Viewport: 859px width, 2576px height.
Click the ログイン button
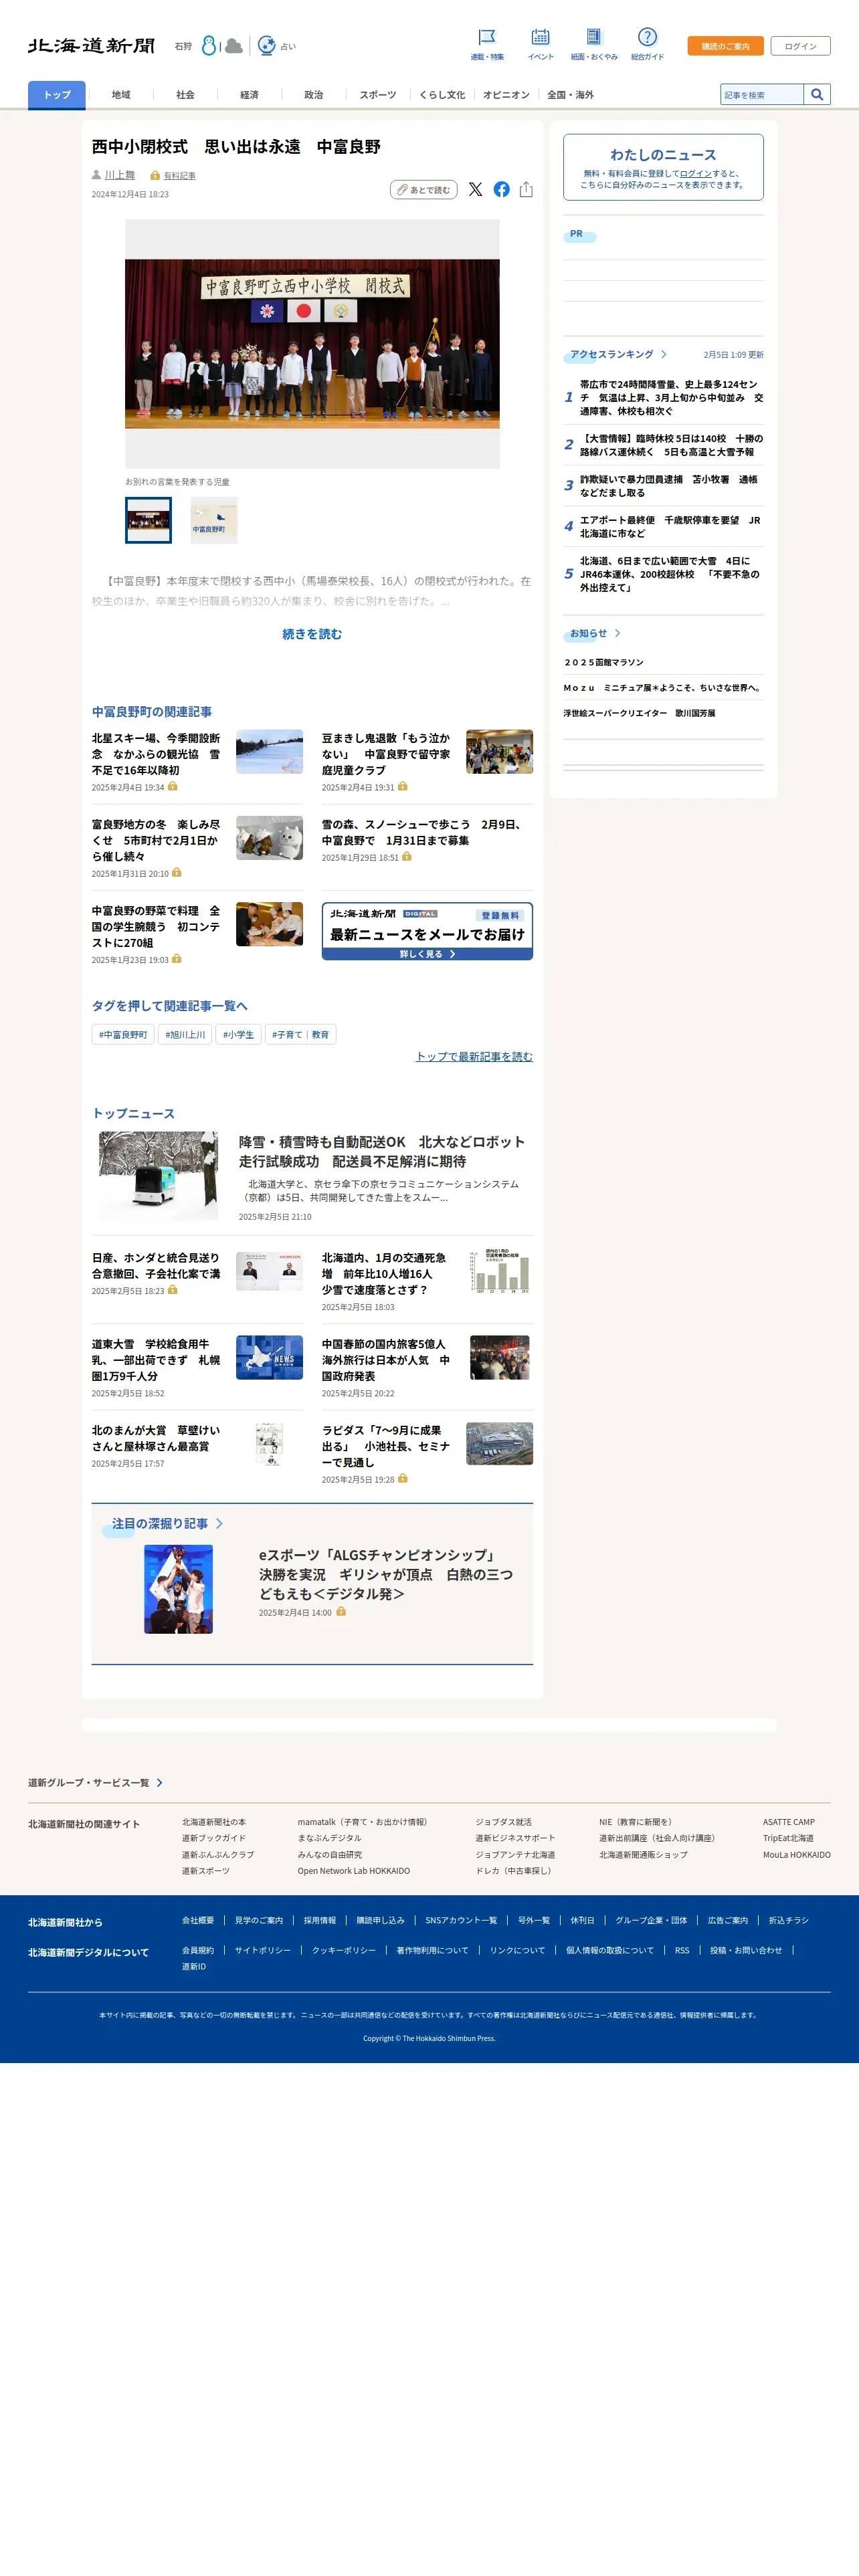point(800,46)
